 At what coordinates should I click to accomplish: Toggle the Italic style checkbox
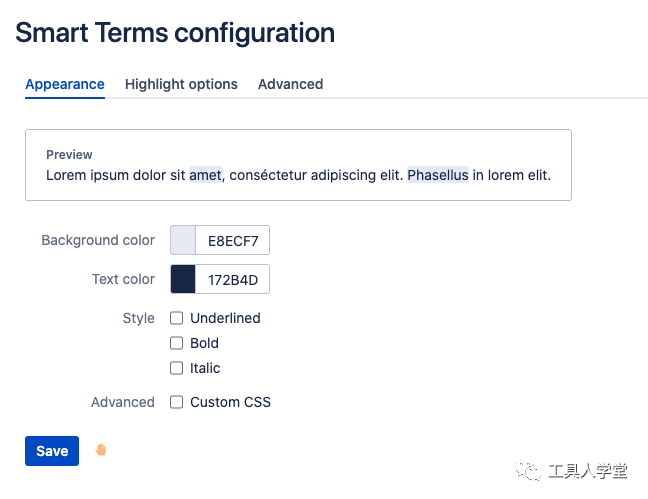[177, 368]
